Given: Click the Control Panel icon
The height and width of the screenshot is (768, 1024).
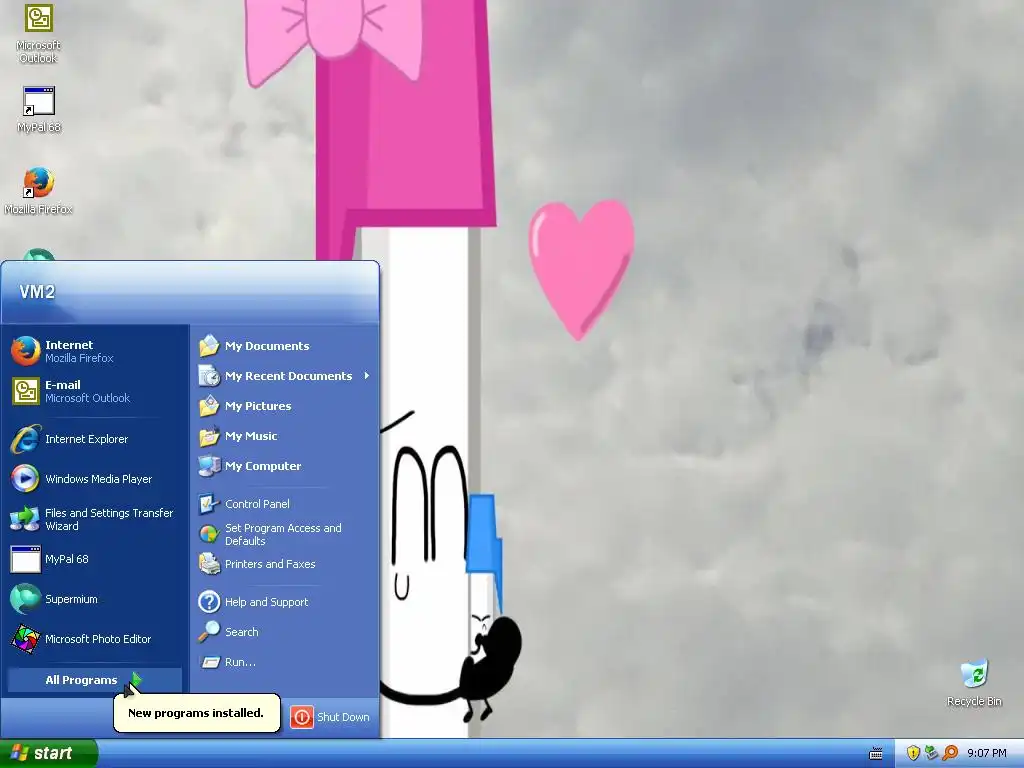Looking at the screenshot, I should pyautogui.click(x=209, y=504).
